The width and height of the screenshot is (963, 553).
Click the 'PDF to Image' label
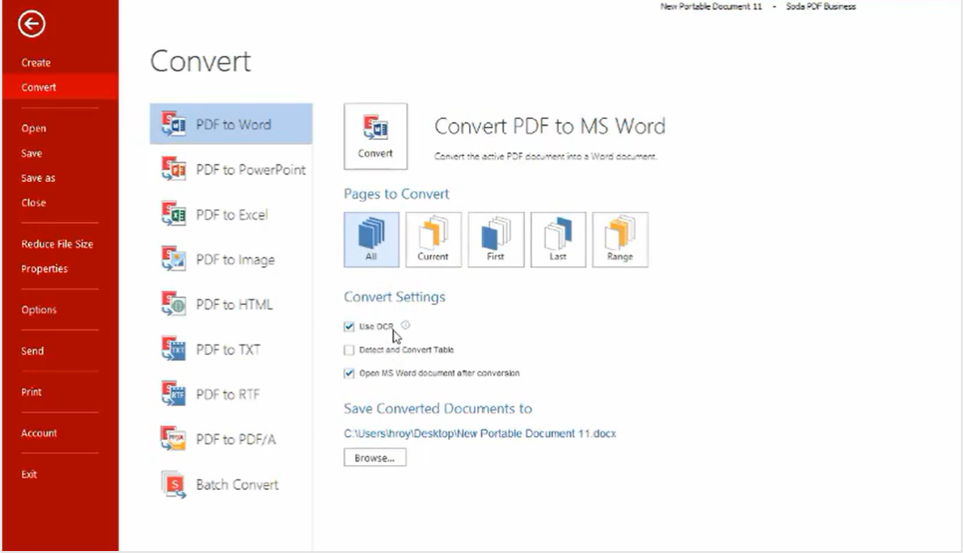pyautogui.click(x=235, y=260)
